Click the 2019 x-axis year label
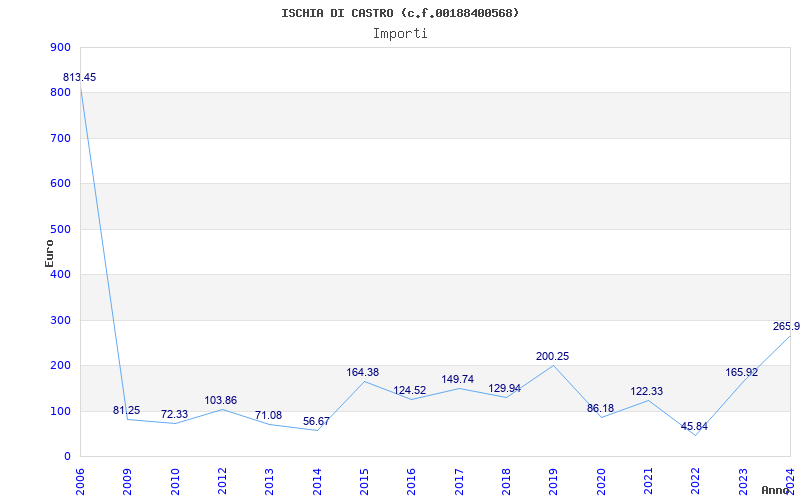800x500 pixels. point(554,482)
